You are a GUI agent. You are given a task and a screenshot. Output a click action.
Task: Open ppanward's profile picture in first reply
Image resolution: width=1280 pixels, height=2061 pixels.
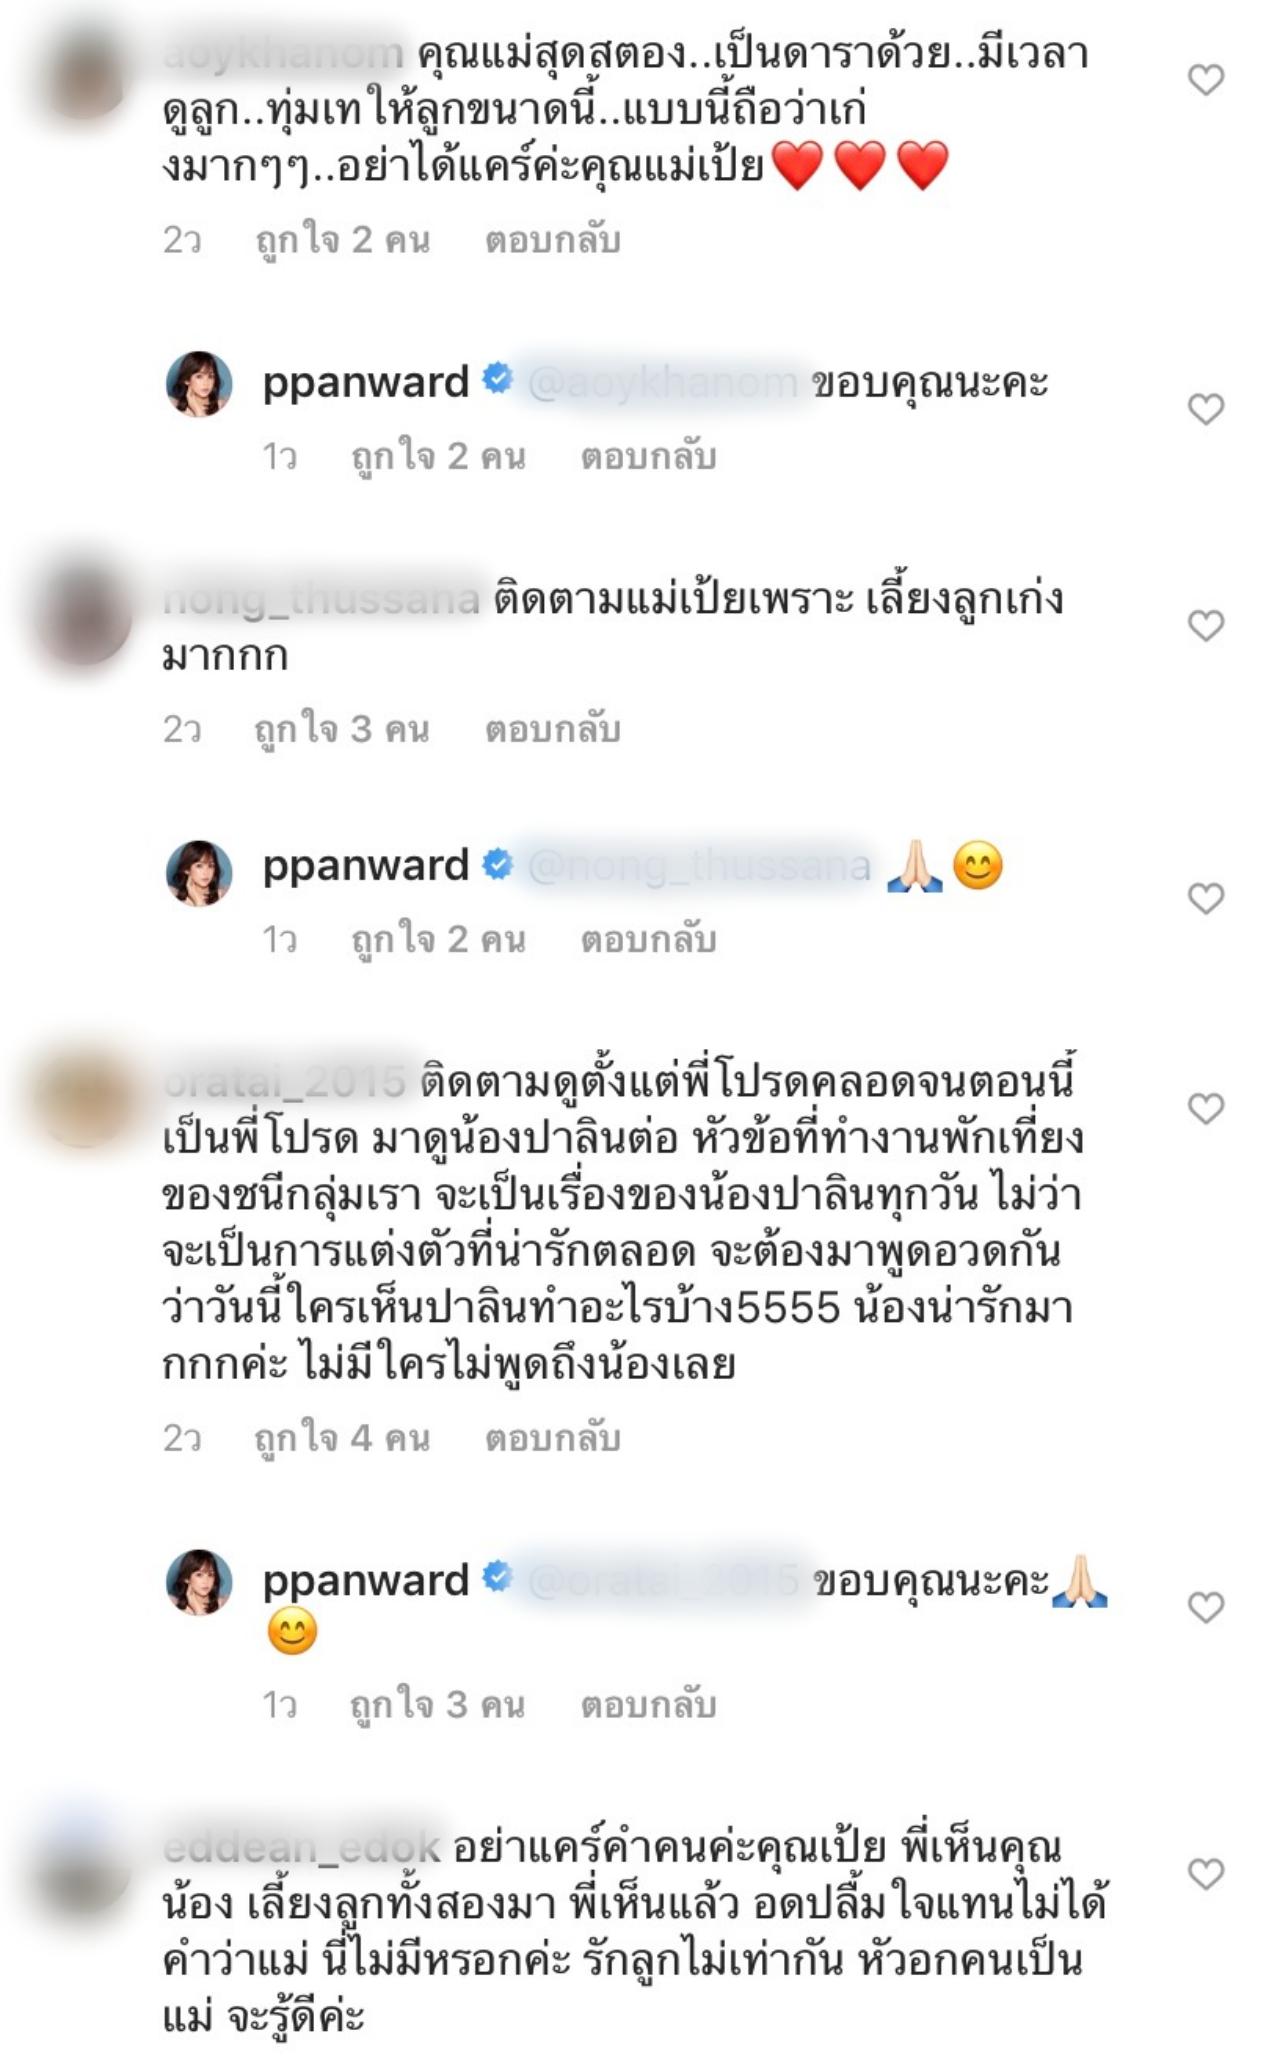(199, 383)
